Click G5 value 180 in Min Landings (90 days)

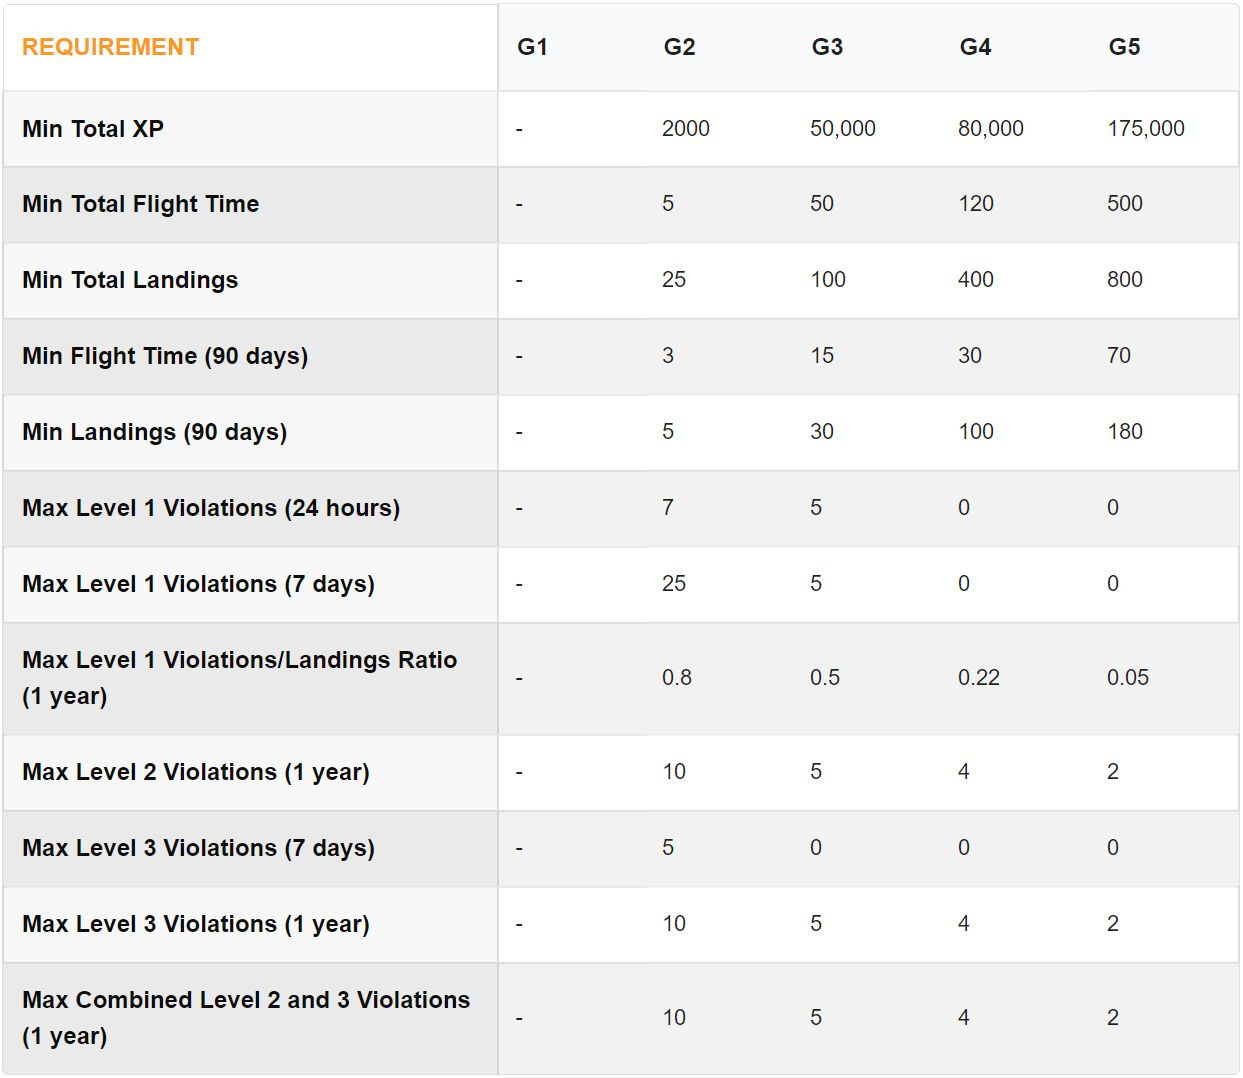tap(1125, 432)
